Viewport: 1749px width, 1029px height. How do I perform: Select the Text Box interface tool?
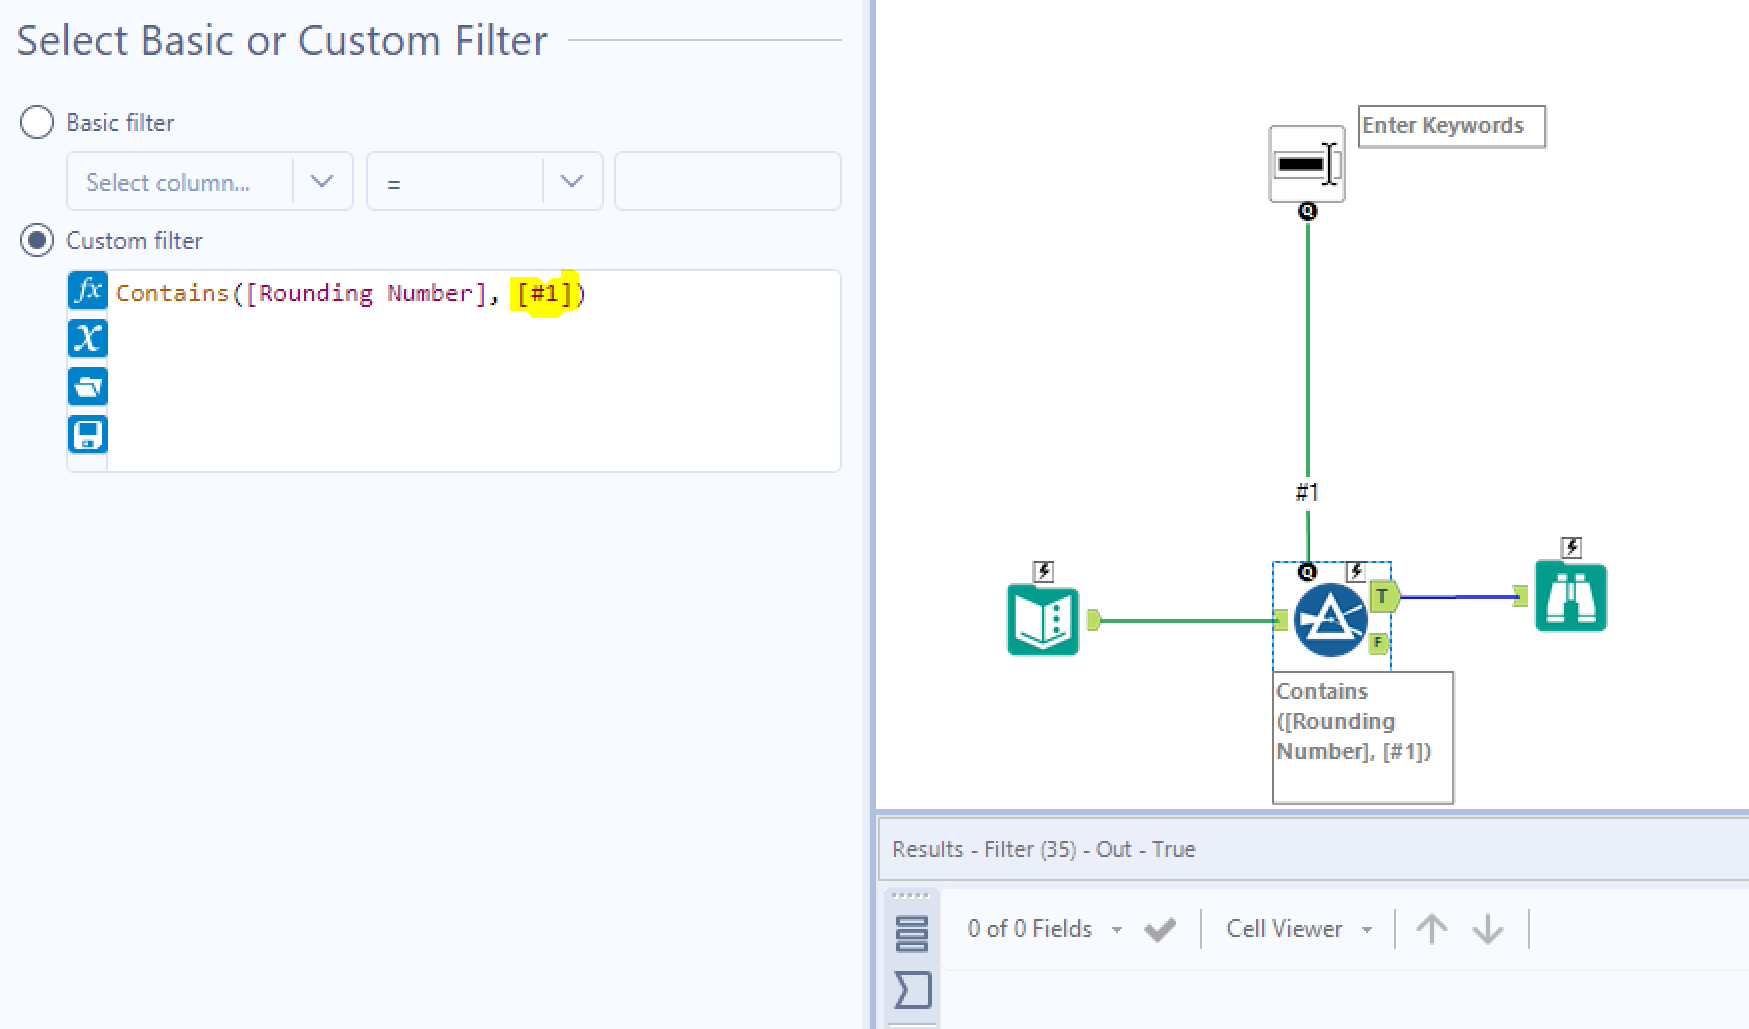pyautogui.click(x=1306, y=163)
